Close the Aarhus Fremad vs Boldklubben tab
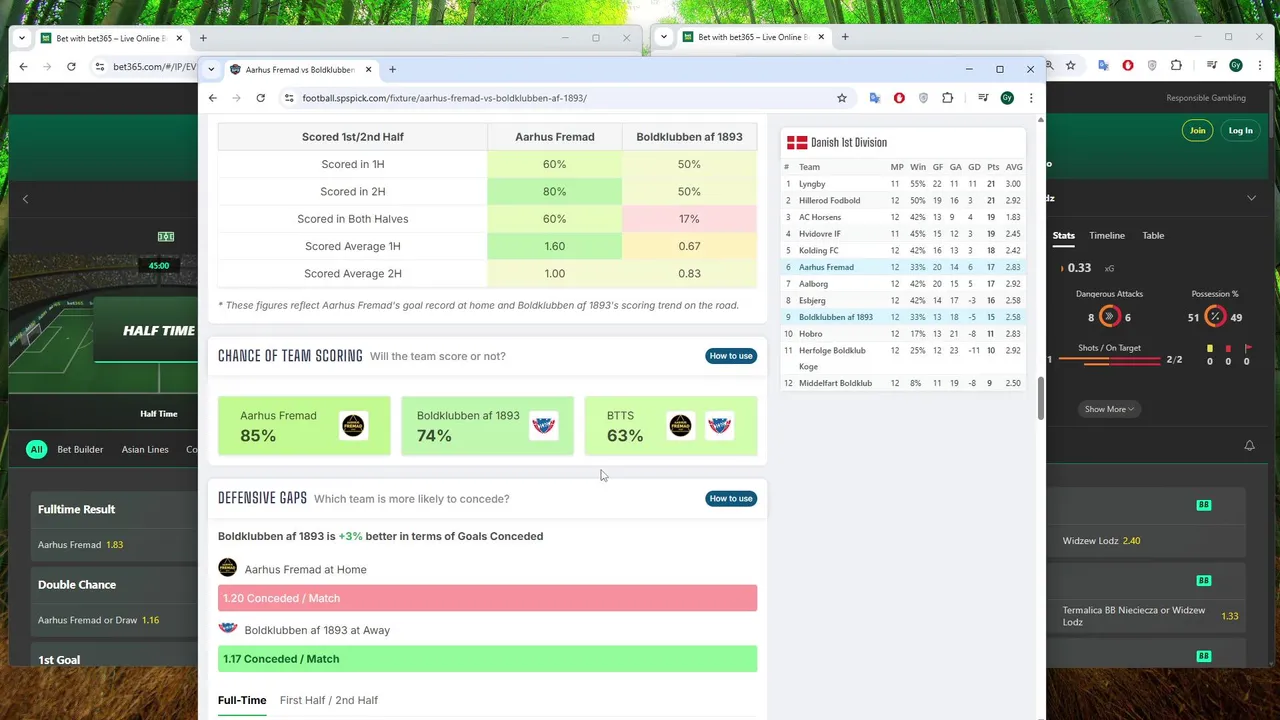1280x720 pixels. 368,70
